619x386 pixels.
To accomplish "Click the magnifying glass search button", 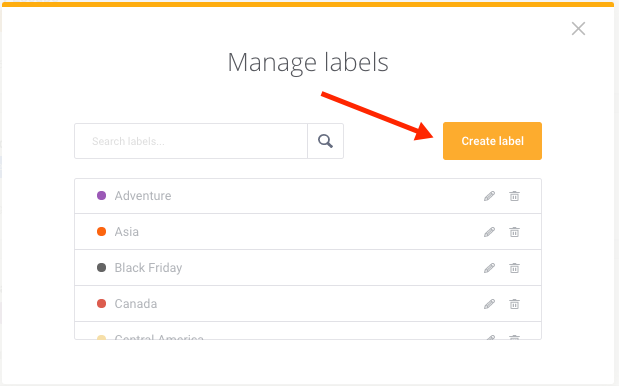I will [325, 141].
